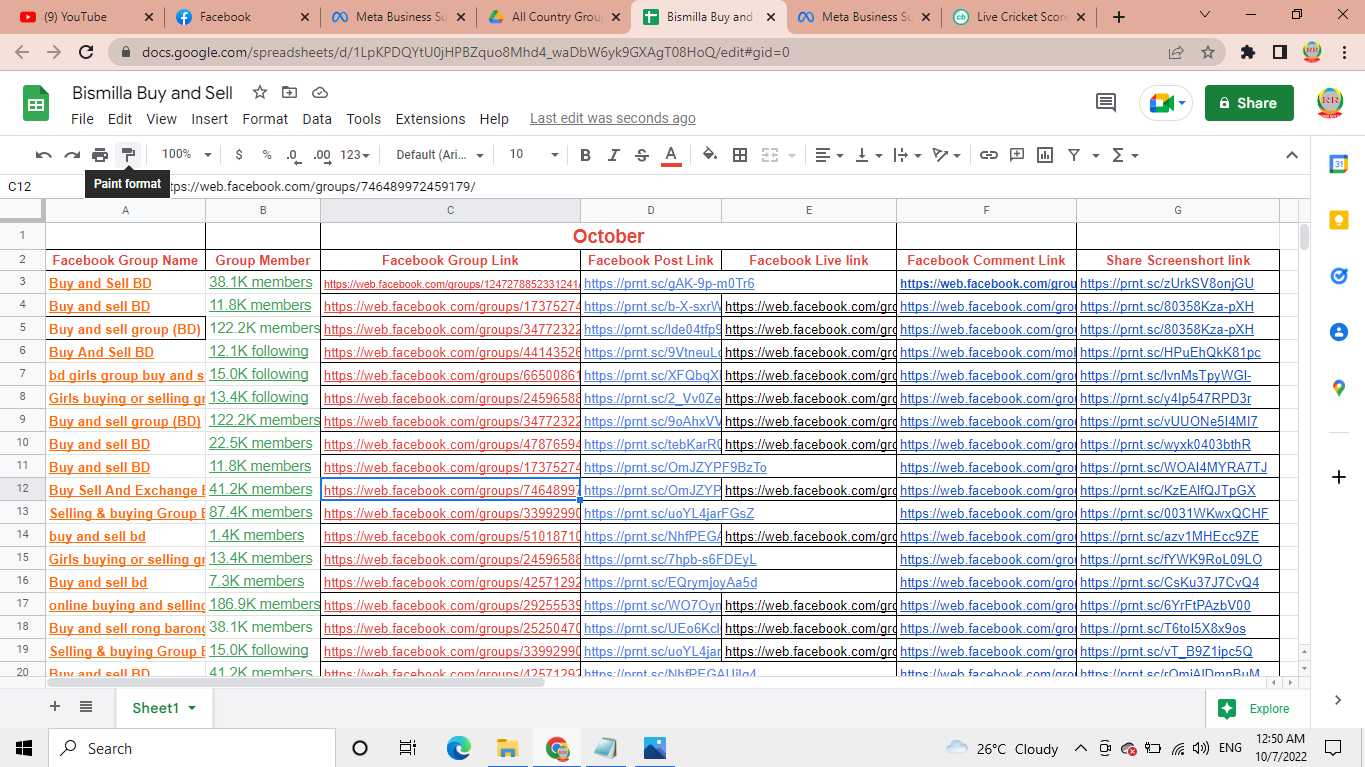Hide the menus with collapse arrow
The width and height of the screenshot is (1365, 767).
coord(1291,155)
